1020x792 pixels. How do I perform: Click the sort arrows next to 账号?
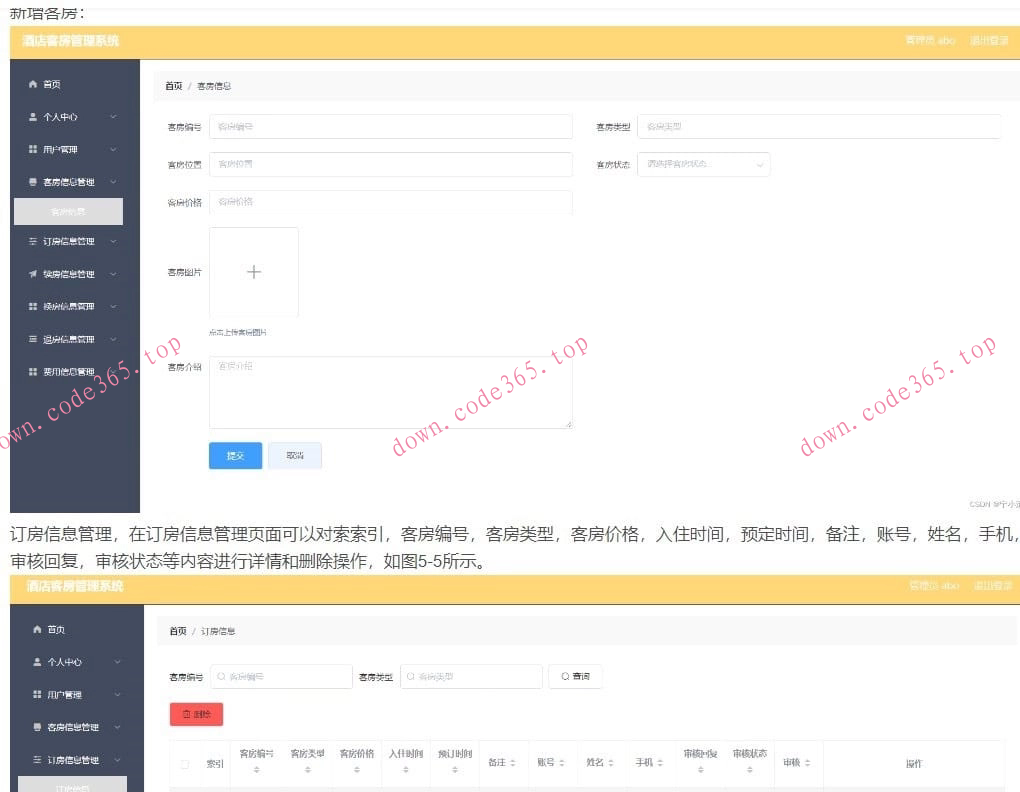(x=561, y=763)
